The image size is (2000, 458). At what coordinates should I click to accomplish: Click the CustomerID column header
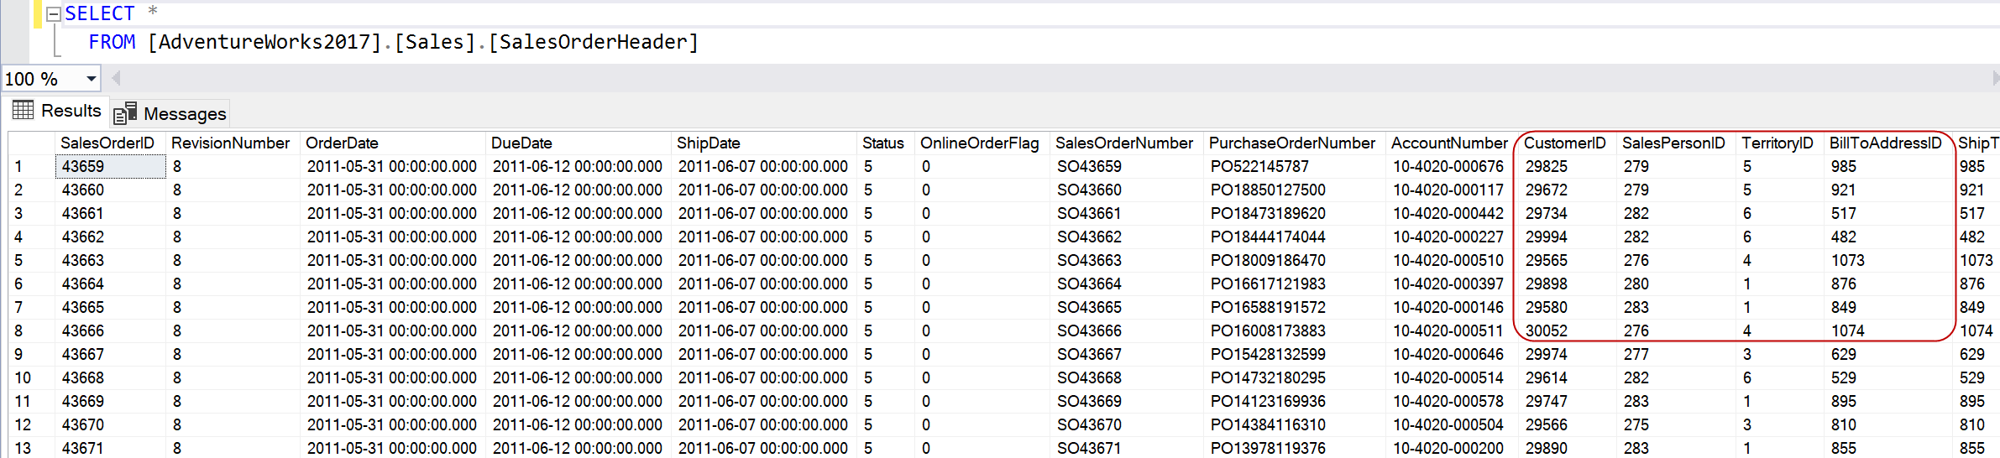click(1565, 143)
